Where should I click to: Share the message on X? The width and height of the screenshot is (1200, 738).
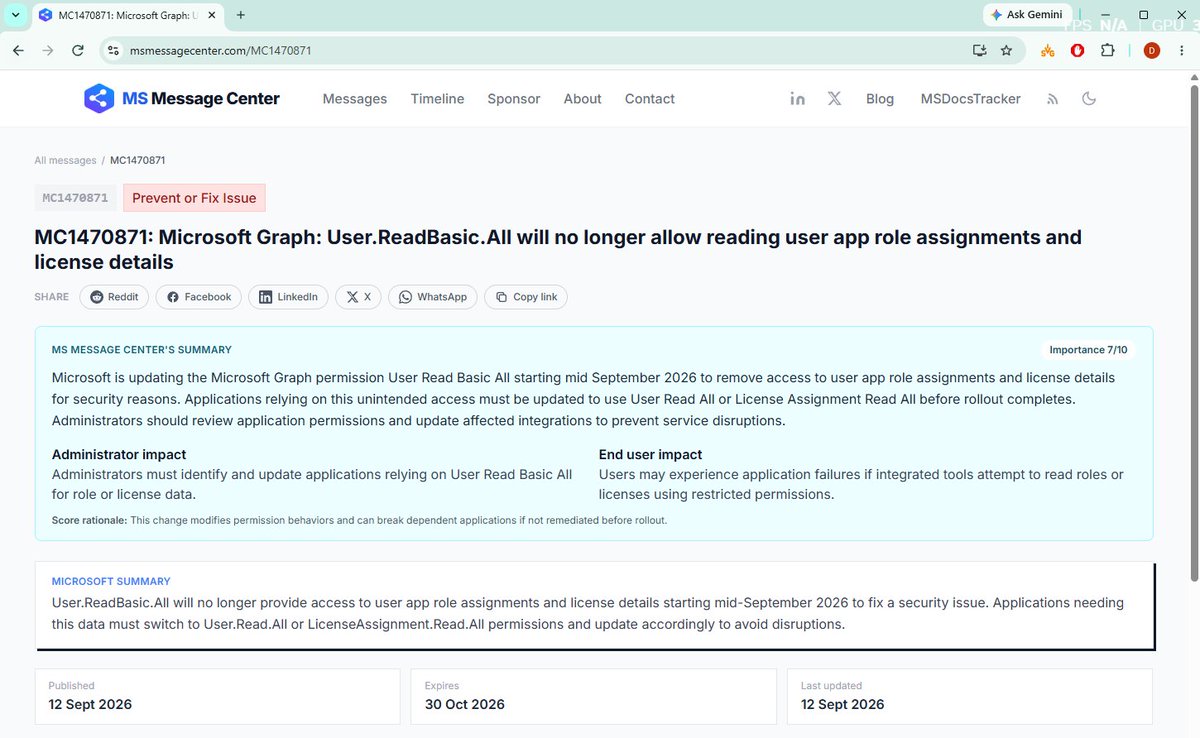pyautogui.click(x=358, y=297)
